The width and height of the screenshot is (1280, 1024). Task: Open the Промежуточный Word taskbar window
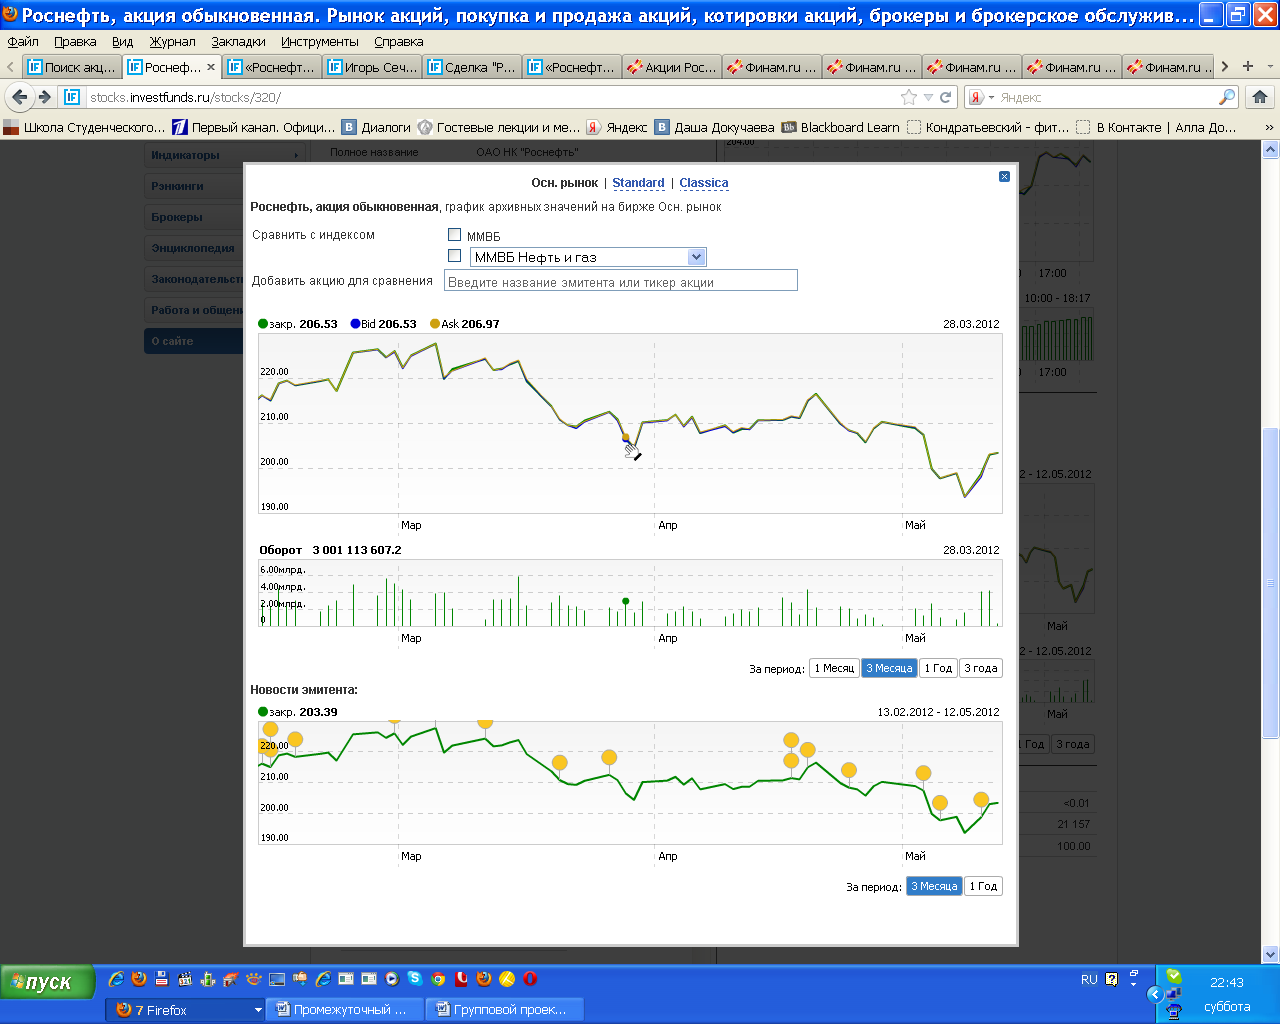[345, 1010]
